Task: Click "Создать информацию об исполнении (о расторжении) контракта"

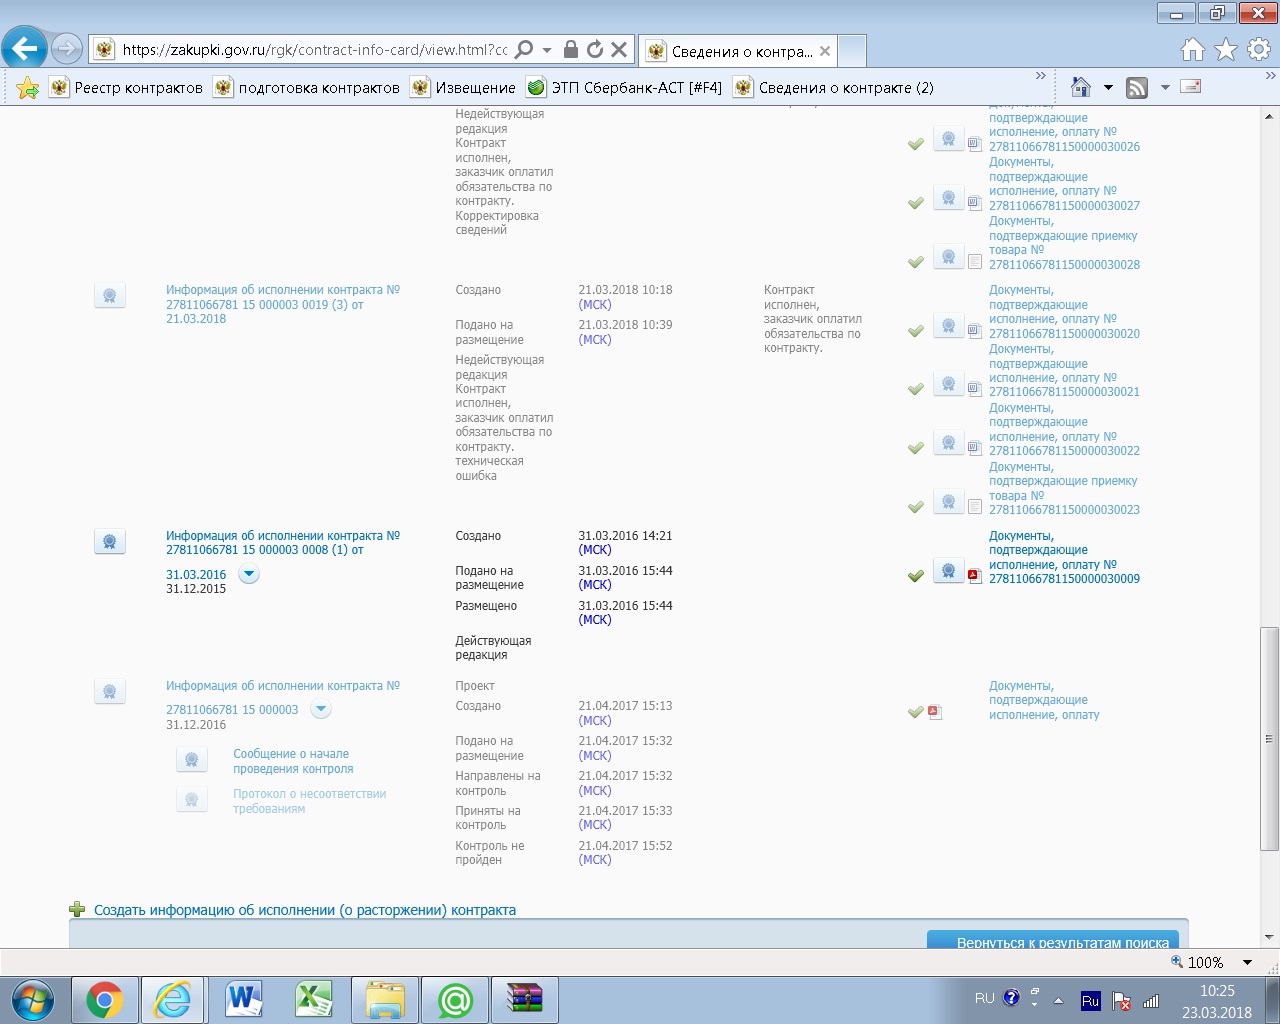Action: pyautogui.click(x=305, y=910)
